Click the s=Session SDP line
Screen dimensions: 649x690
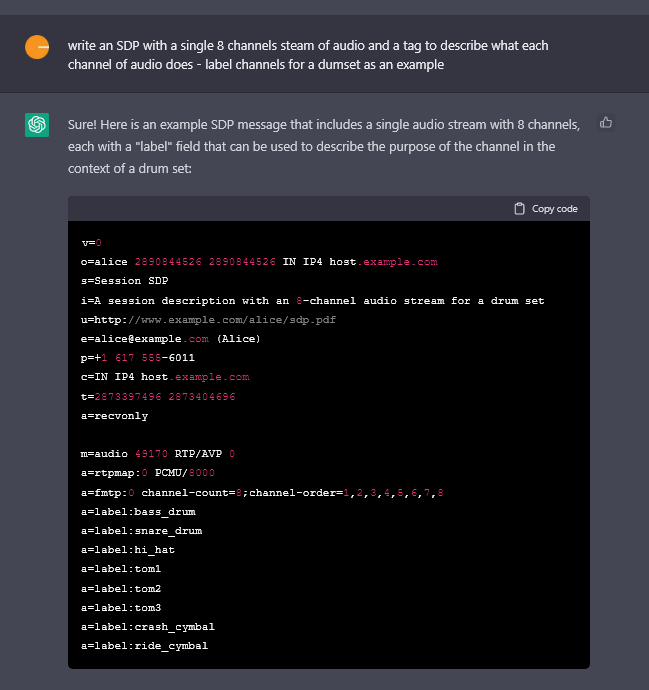point(125,281)
